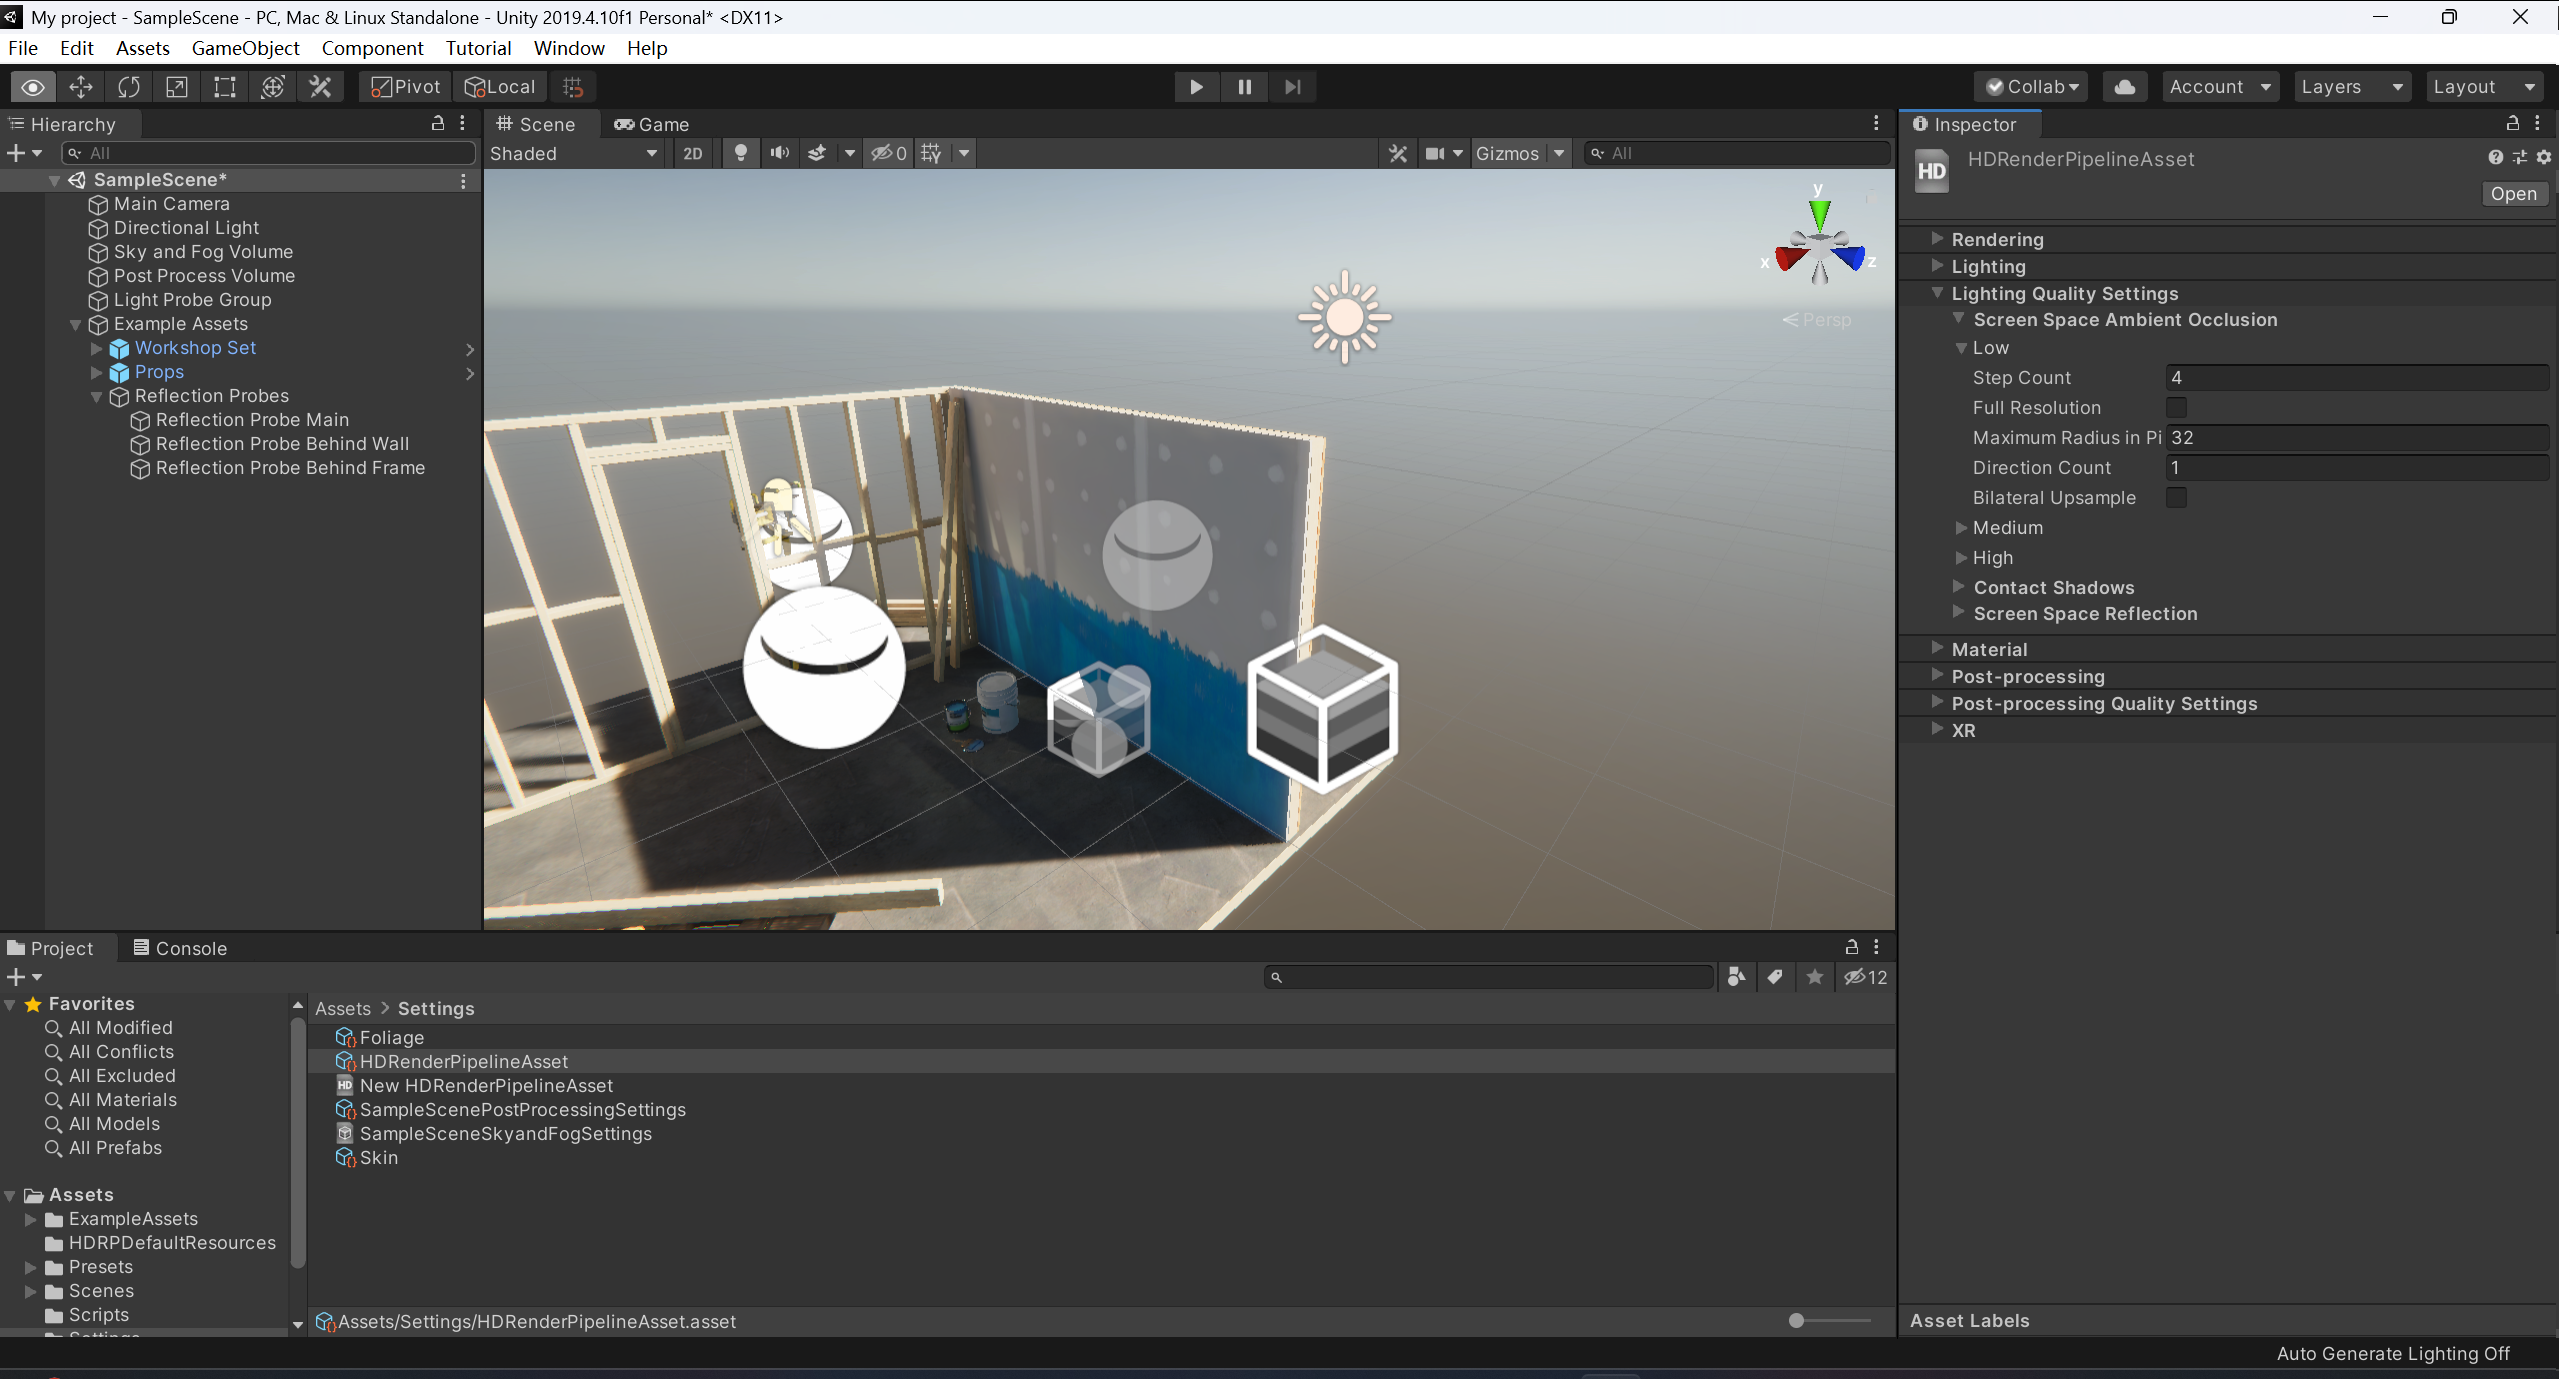Click the Step frame button
This screenshot has height=1379, width=2559.
click(1292, 87)
